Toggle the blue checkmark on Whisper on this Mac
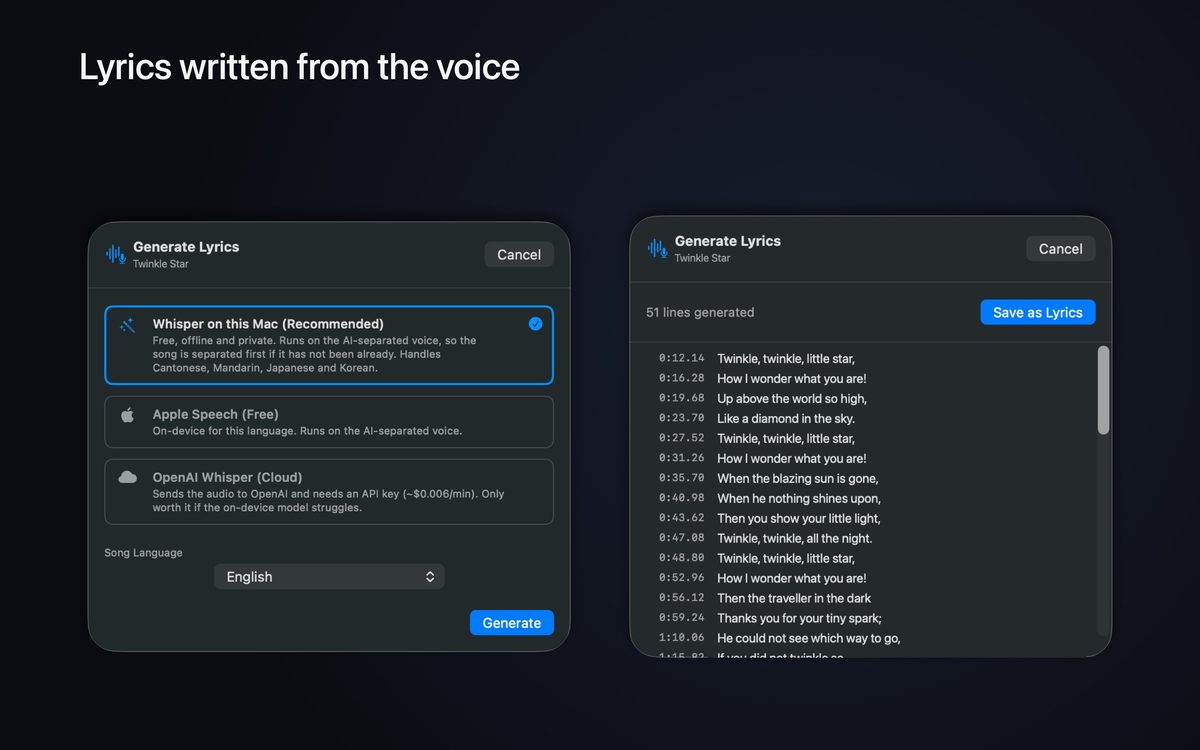This screenshot has width=1200, height=750. [x=536, y=323]
